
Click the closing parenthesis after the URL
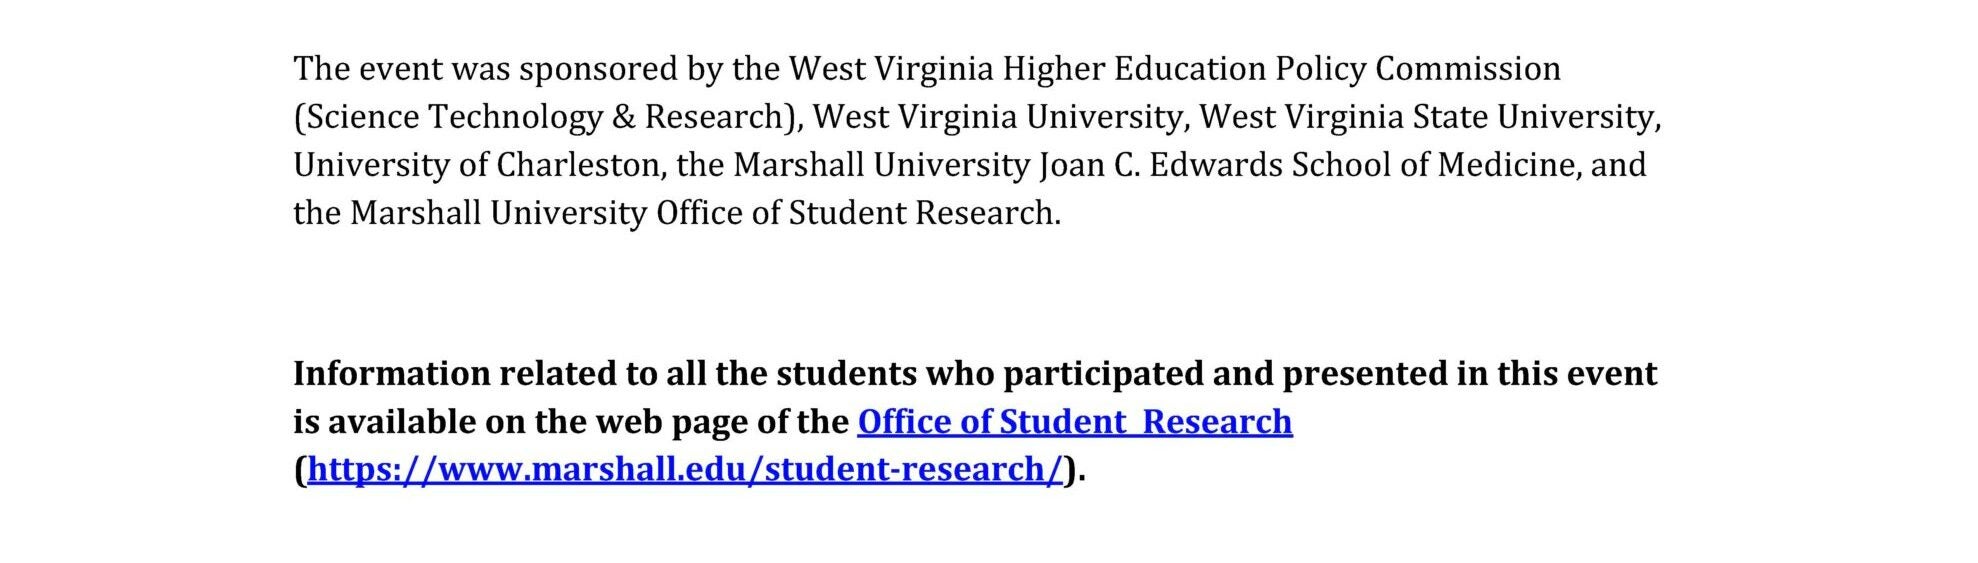click(x=1070, y=470)
